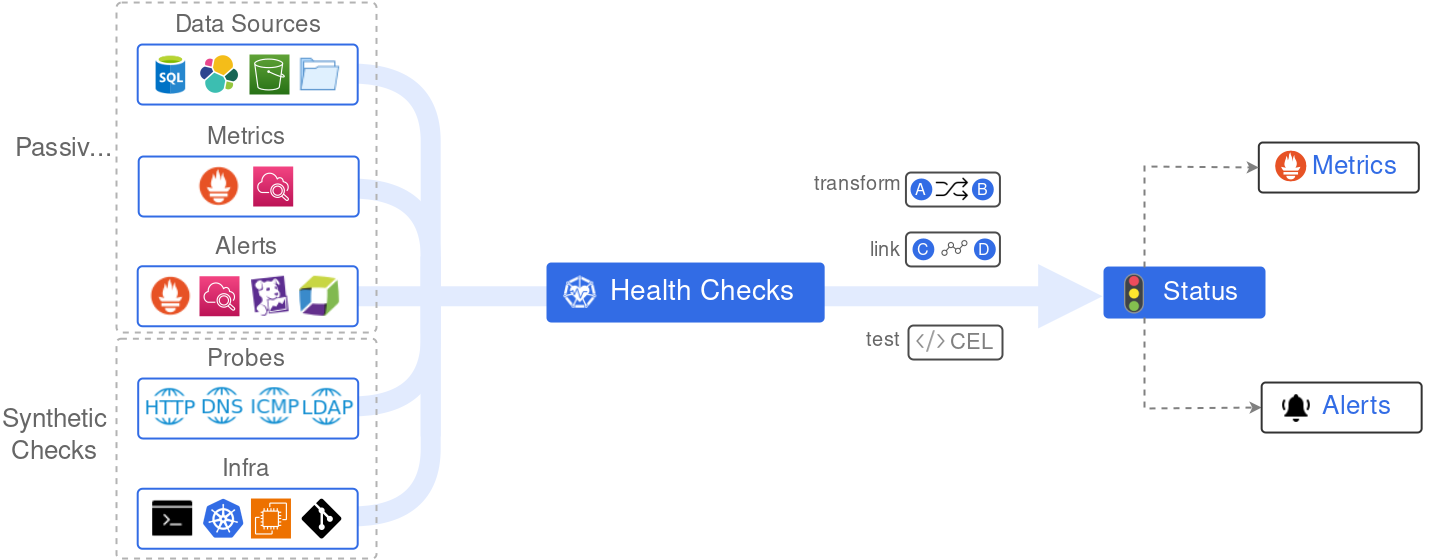Viewport: 1446px width, 560px height.
Task: Select the HTTP probe icon
Action: 170,407
